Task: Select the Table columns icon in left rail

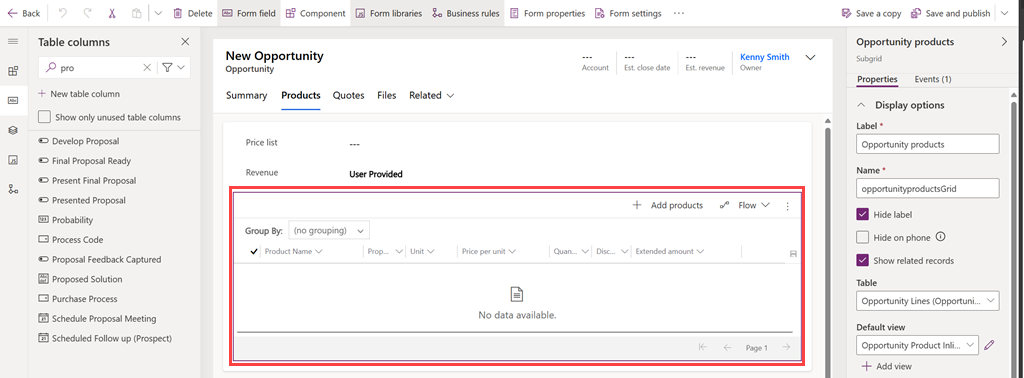Action: [13, 101]
